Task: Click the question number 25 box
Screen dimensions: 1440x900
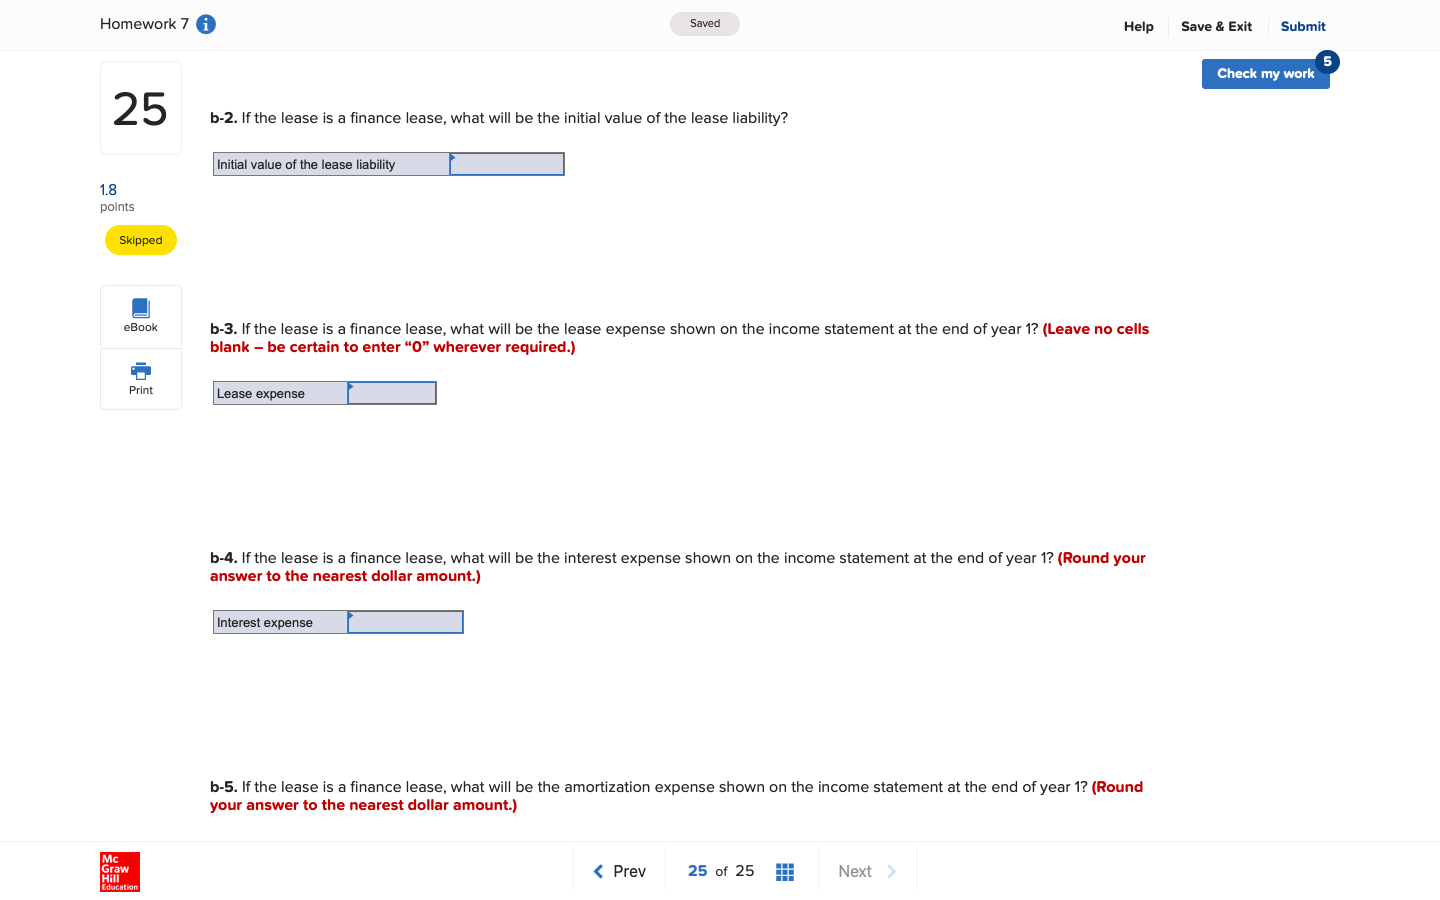Action: tap(140, 107)
